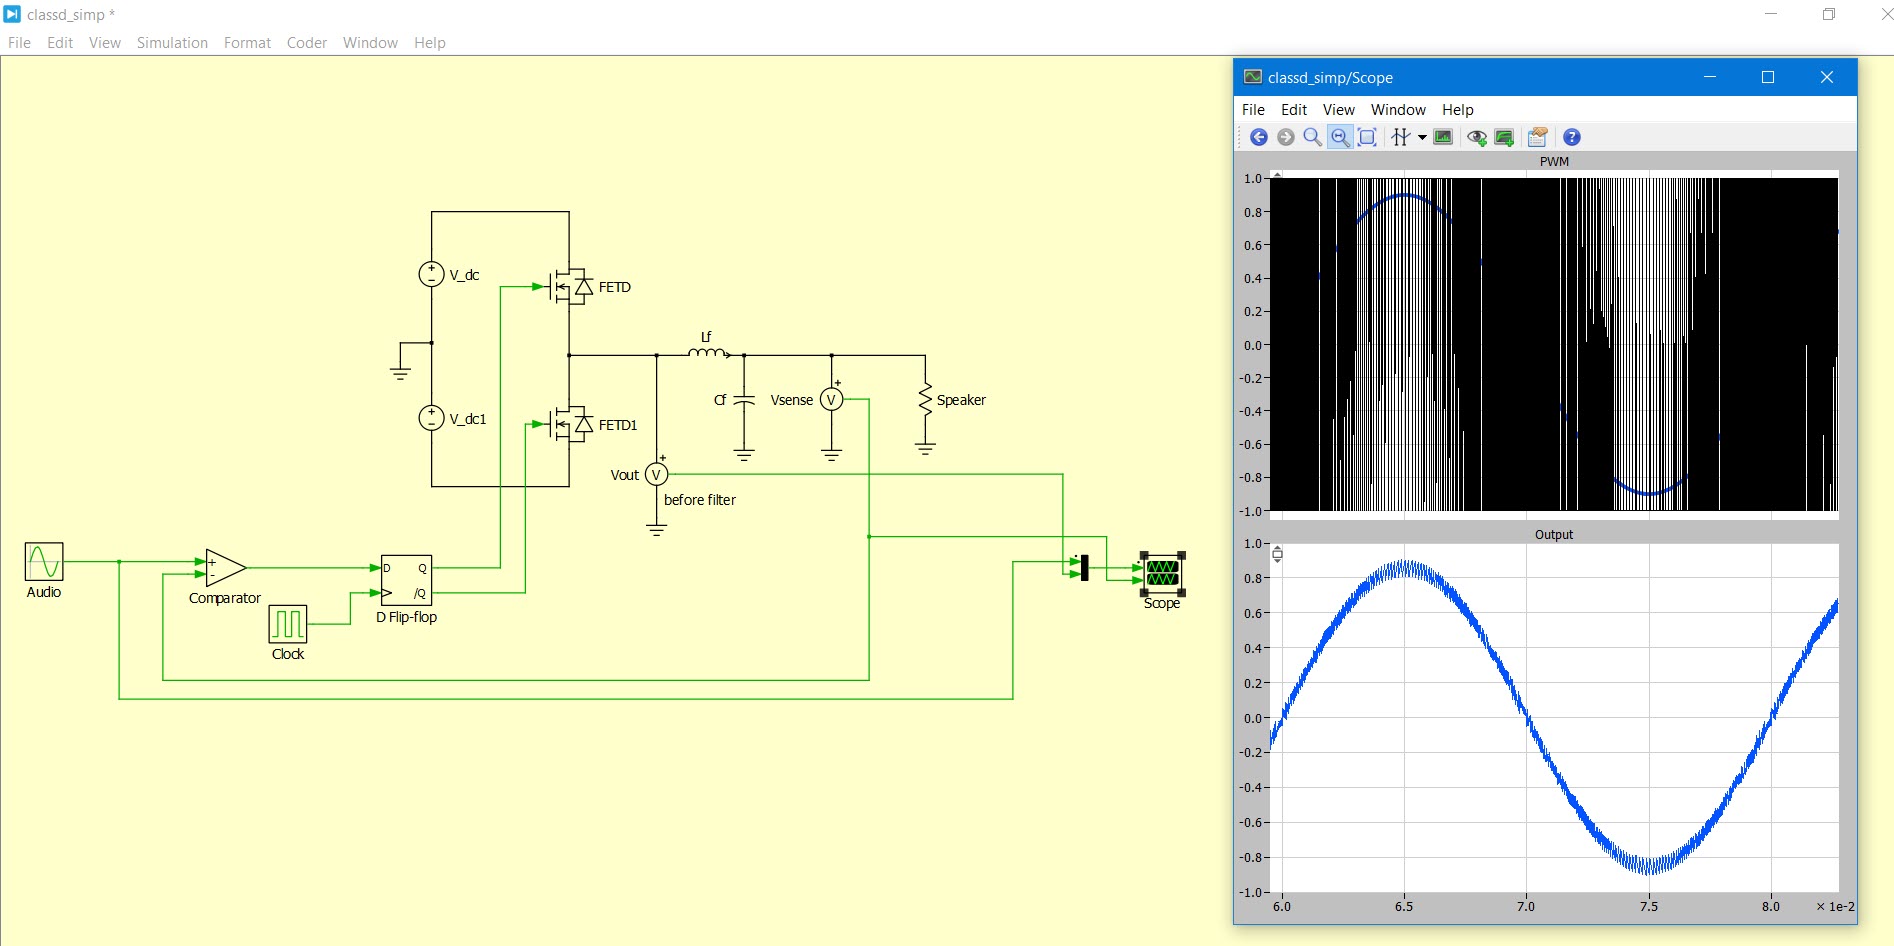Select the Lf inductor component
Screen dimensions: 1894x946
click(x=708, y=351)
